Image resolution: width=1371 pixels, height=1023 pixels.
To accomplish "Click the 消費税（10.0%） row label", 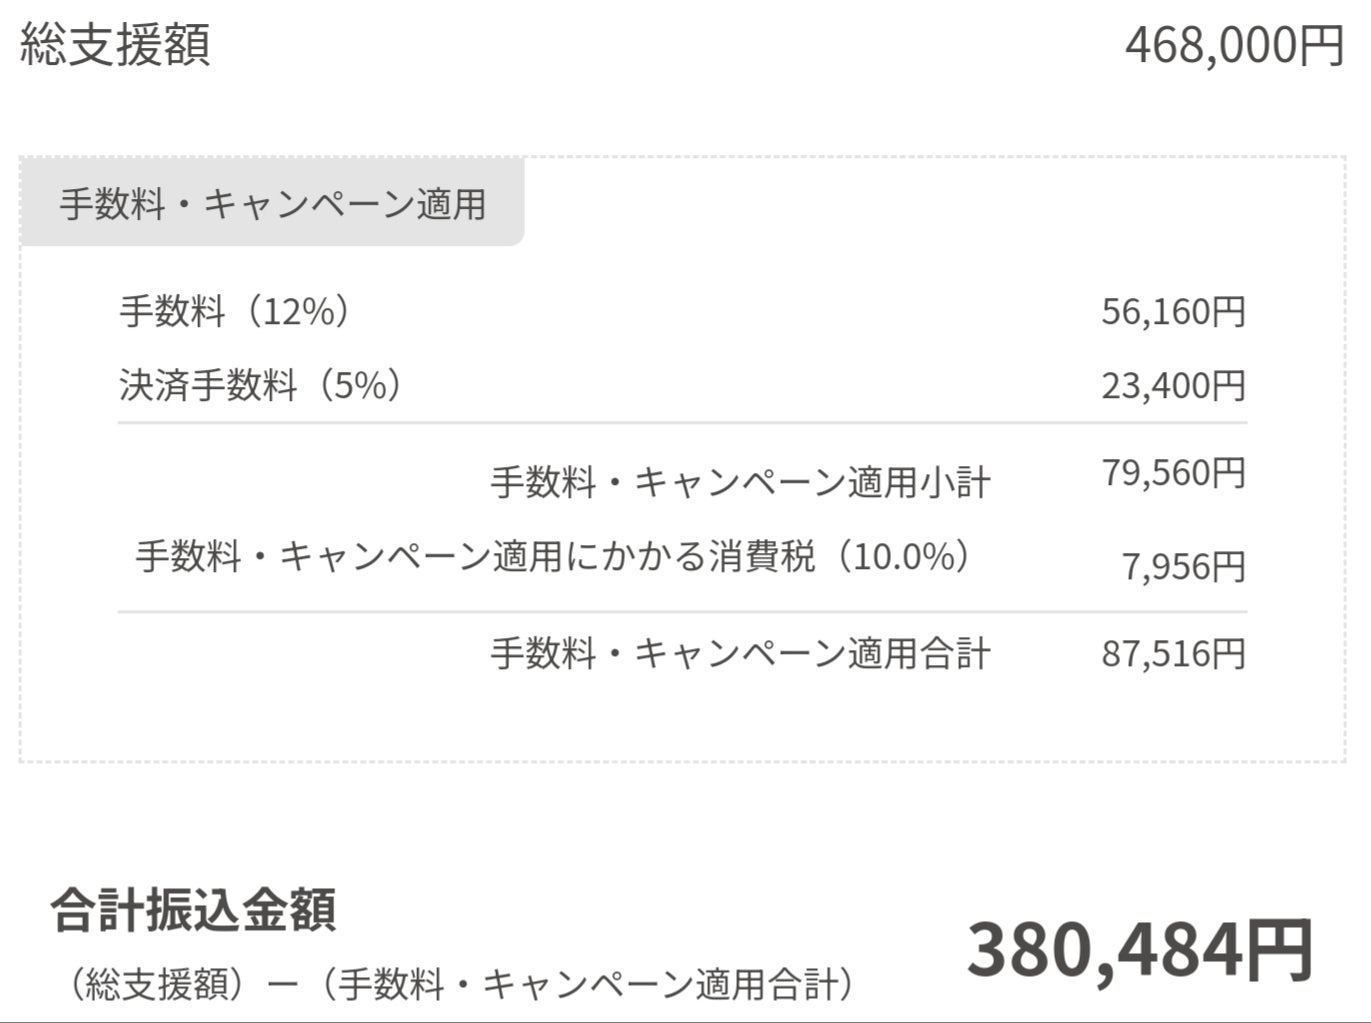I will point(552,556).
